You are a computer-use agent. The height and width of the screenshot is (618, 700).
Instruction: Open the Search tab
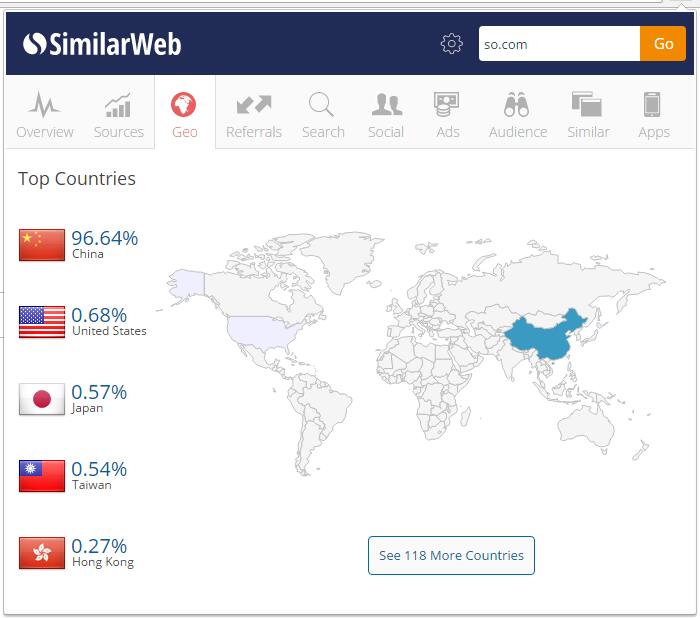click(323, 114)
